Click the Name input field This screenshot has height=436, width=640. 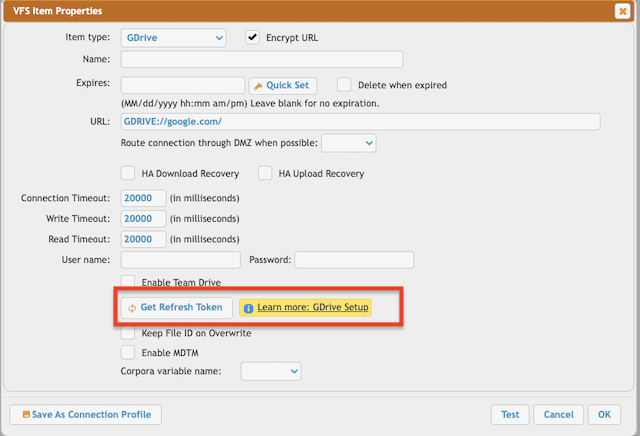coord(262,59)
